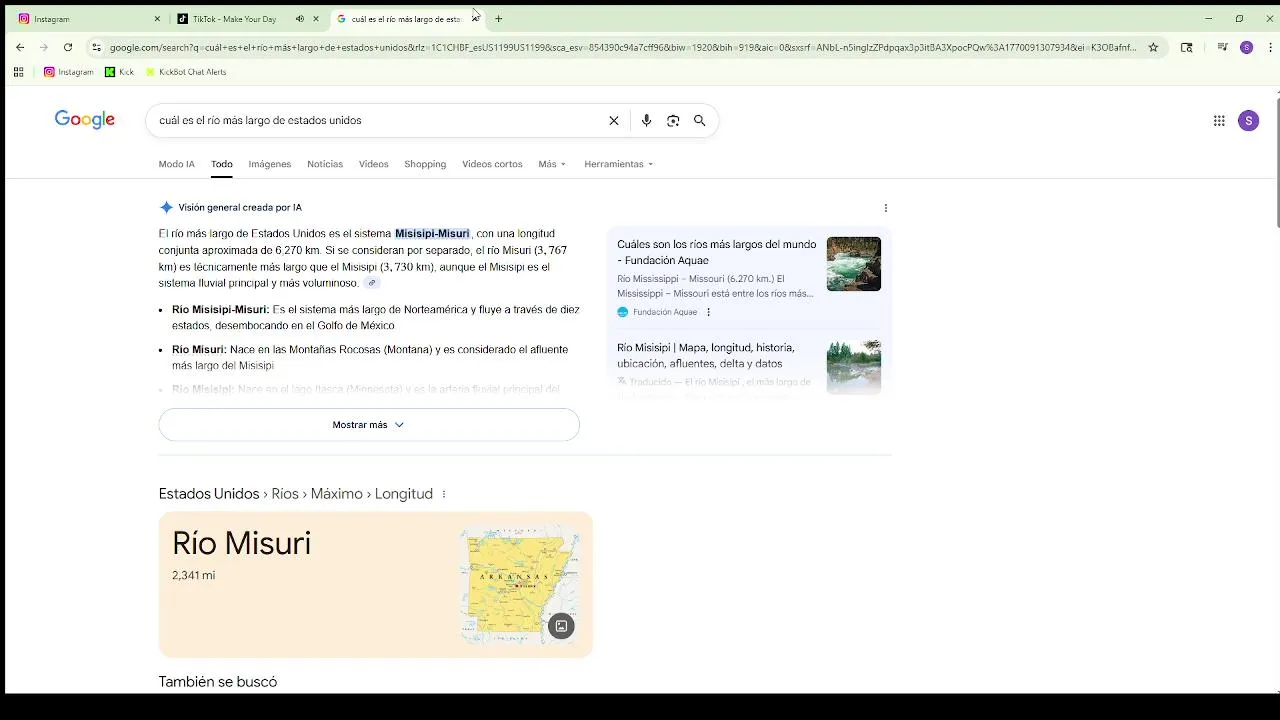The width and height of the screenshot is (1280, 720).
Task: Open the Chrome apps grid in bookmarks bar
Action: pyautogui.click(x=18, y=72)
